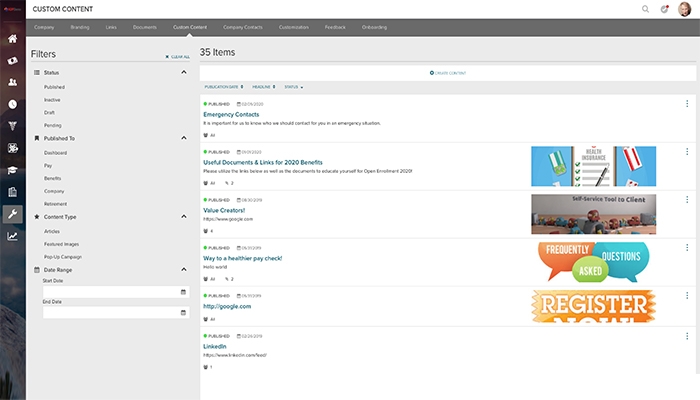700x400 pixels.
Task: Click the Frequently Asked Questions thumbnail
Action: tap(594, 262)
